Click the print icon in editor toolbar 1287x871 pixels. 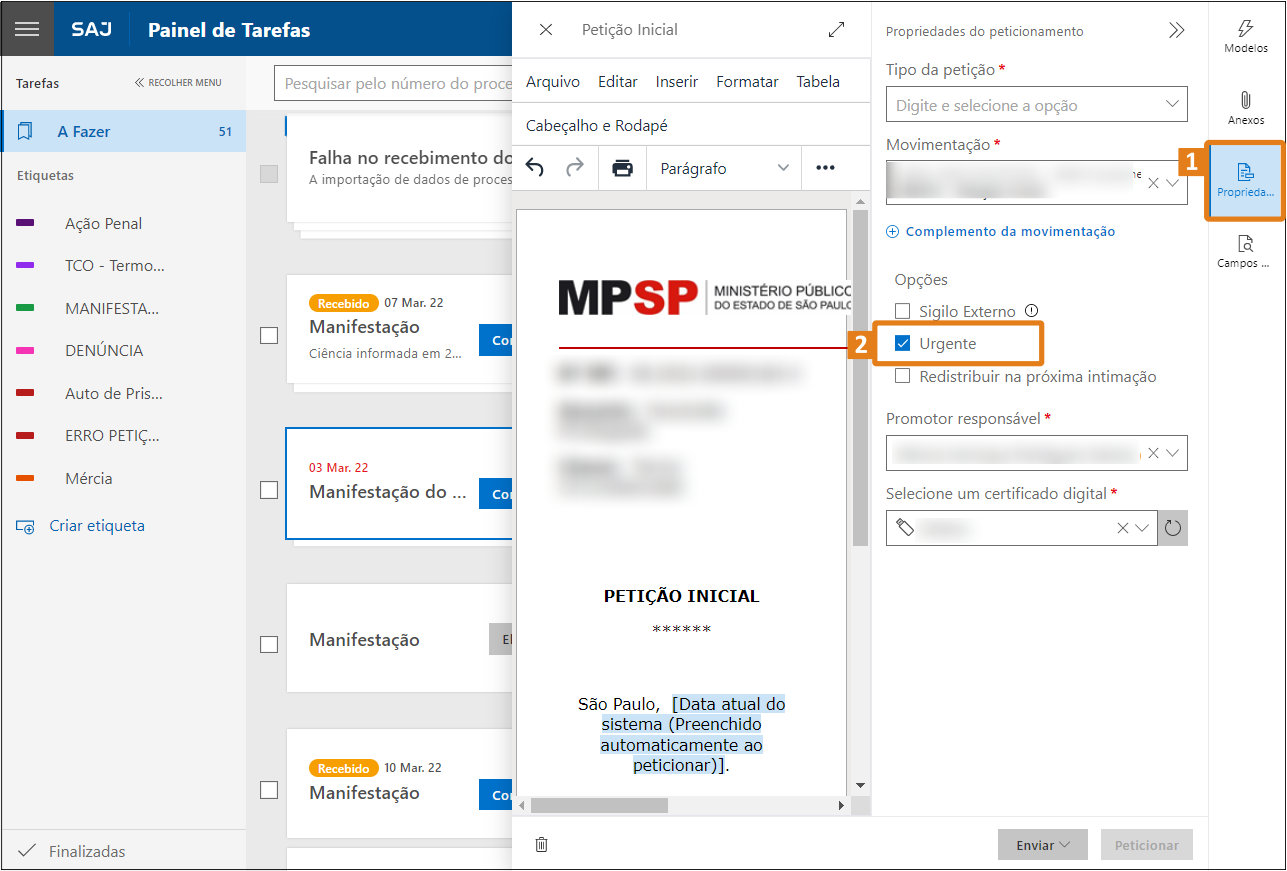pyautogui.click(x=622, y=168)
